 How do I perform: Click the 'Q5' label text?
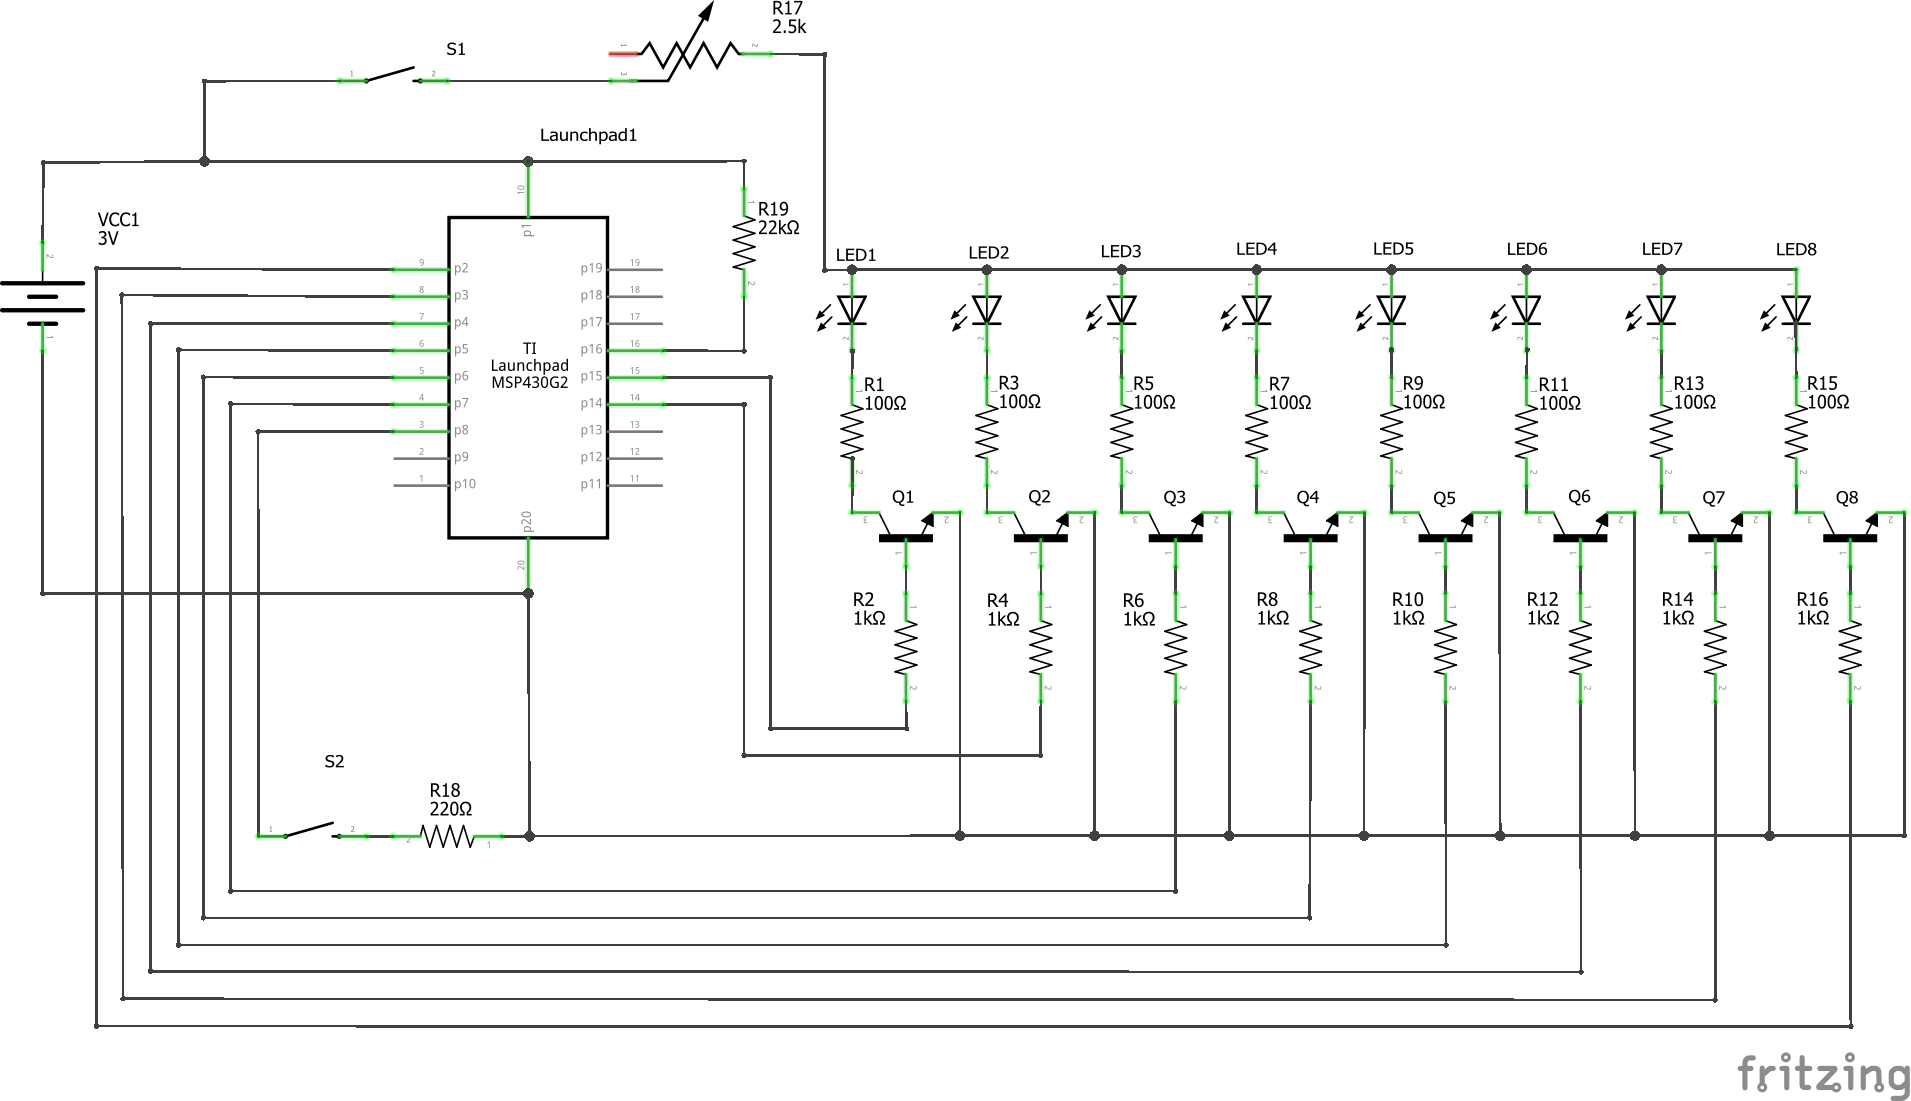pyautogui.click(x=1444, y=498)
